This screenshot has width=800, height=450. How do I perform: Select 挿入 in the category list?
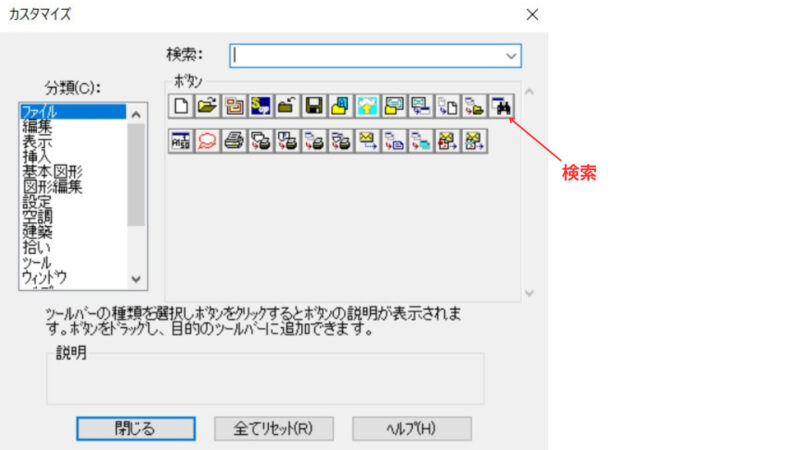(x=73, y=157)
